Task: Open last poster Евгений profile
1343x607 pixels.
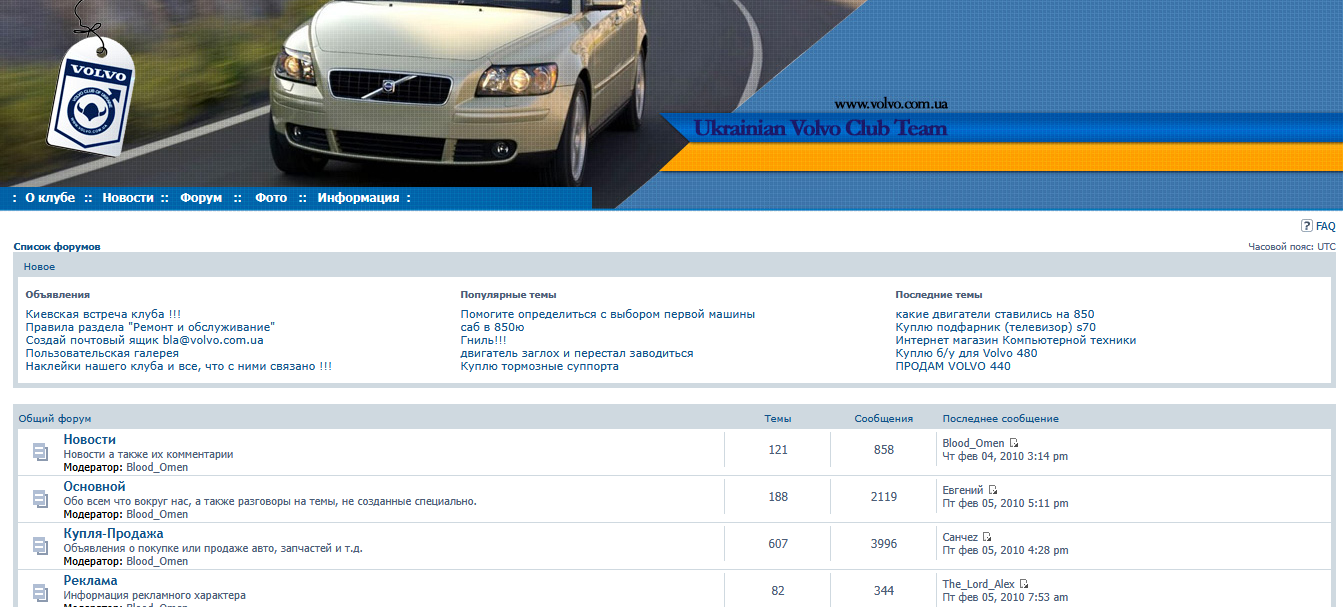Action: click(x=963, y=490)
